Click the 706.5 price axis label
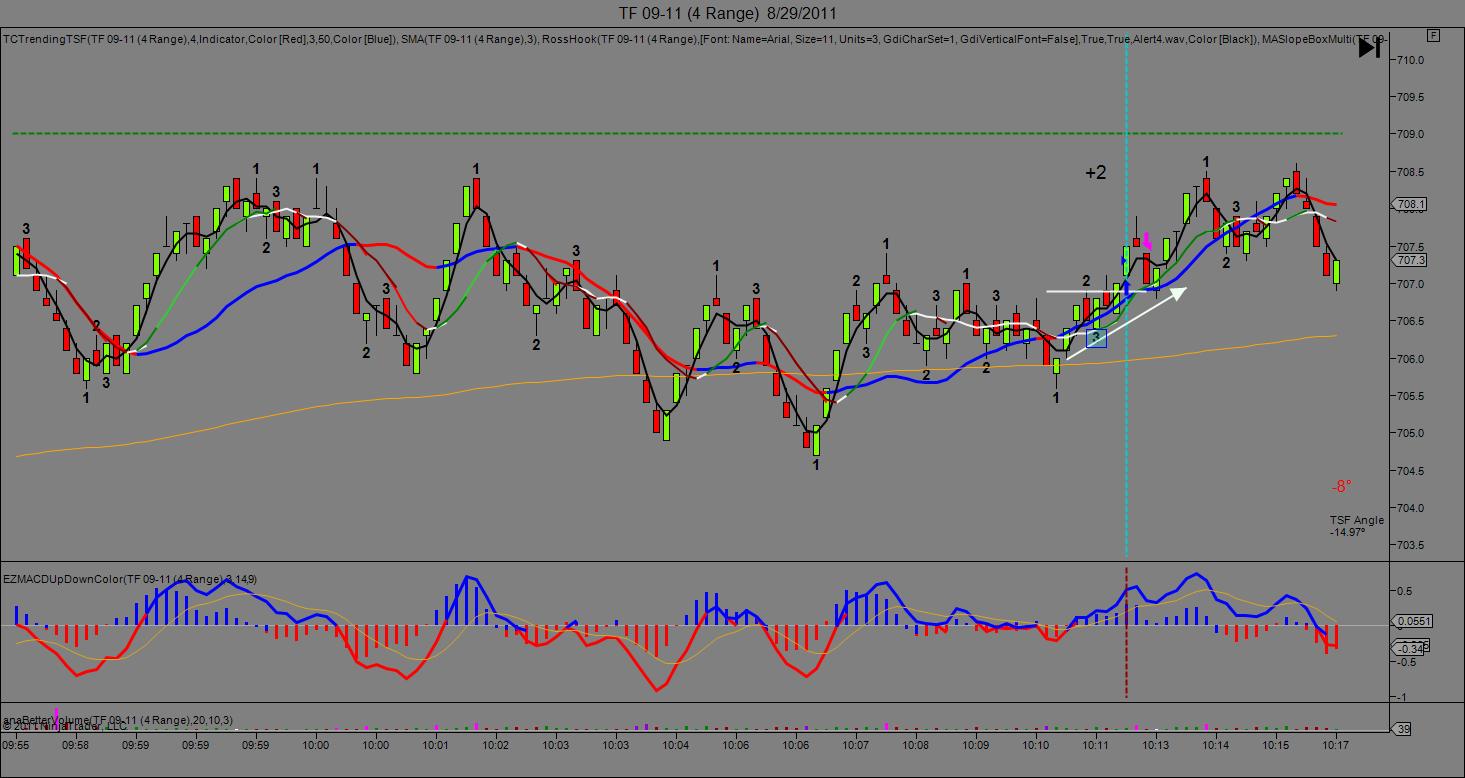This screenshot has width=1465, height=778. (x=1410, y=322)
